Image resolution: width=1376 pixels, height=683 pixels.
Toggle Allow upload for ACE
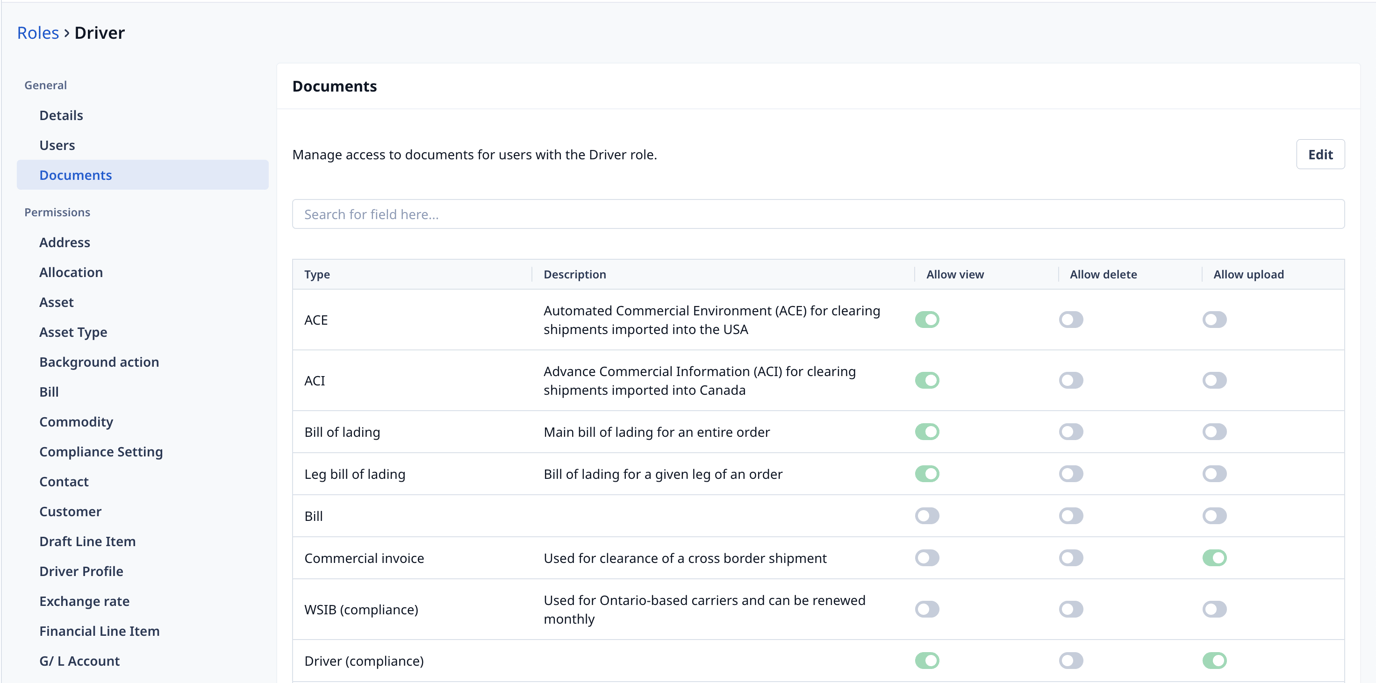1214,320
